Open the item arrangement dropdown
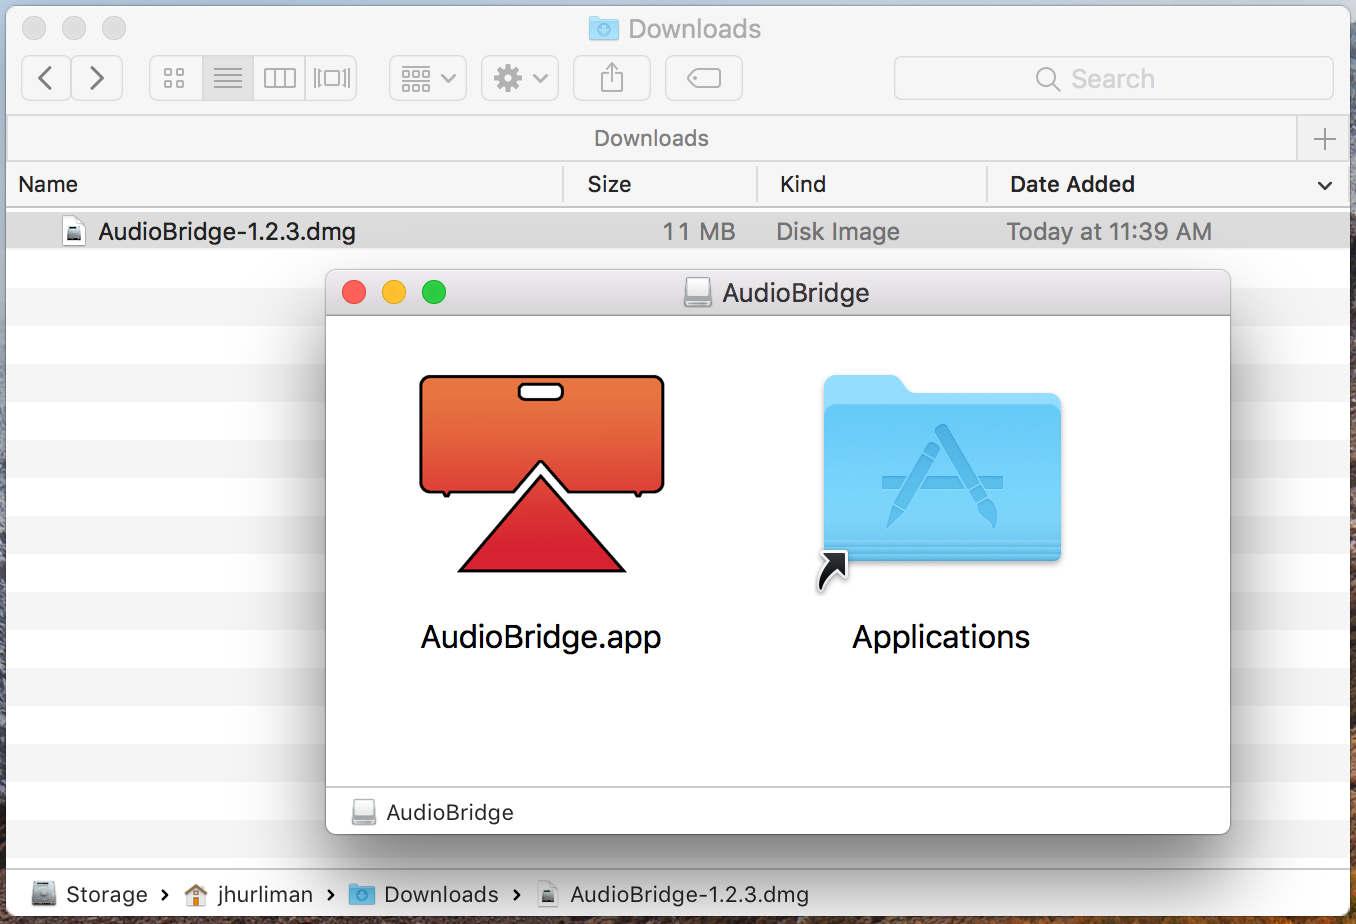The width and height of the screenshot is (1356, 924). click(x=428, y=78)
